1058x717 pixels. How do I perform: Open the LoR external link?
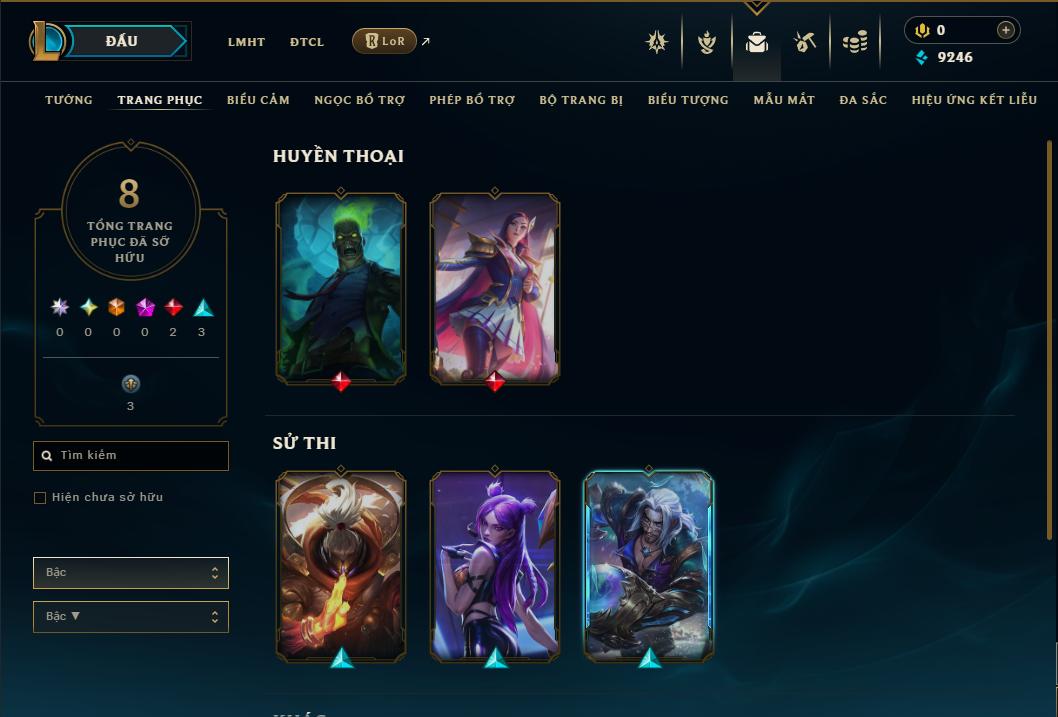tap(391, 41)
